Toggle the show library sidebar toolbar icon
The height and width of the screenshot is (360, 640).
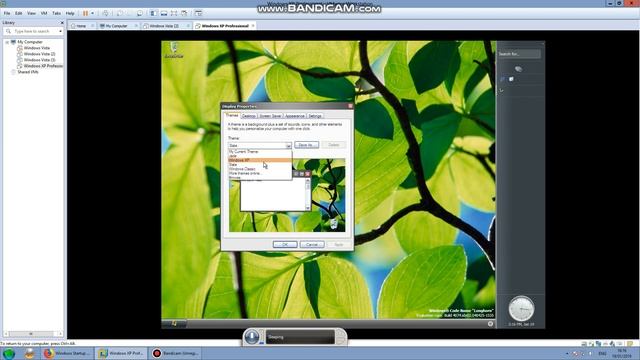tap(154, 13)
